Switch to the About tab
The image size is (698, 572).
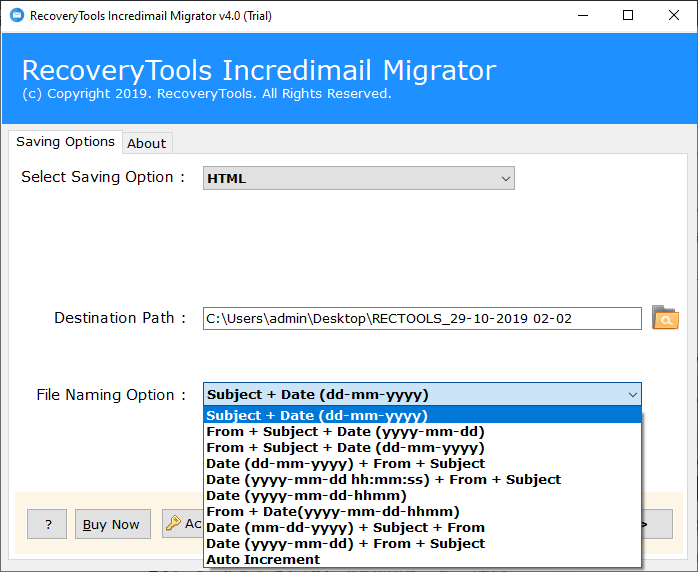pos(147,143)
